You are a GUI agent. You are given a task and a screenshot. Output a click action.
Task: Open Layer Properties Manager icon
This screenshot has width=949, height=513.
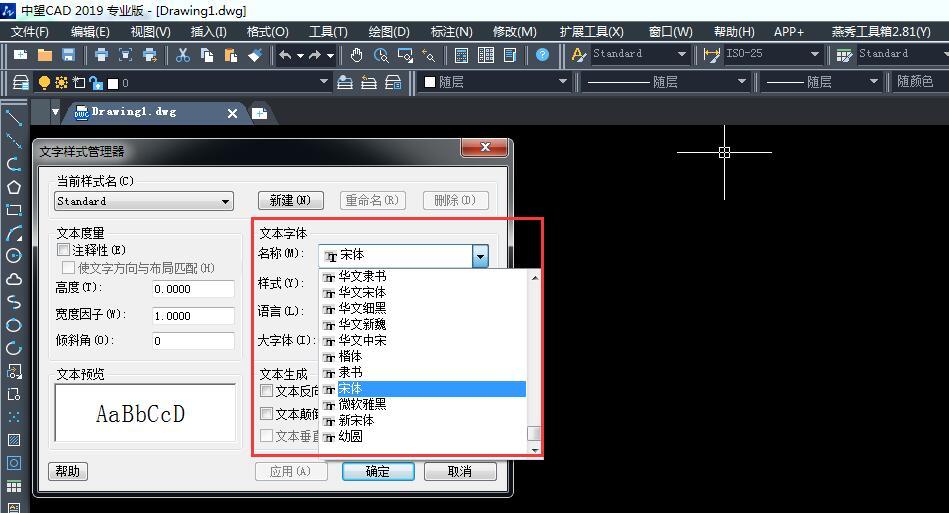click(x=21, y=82)
